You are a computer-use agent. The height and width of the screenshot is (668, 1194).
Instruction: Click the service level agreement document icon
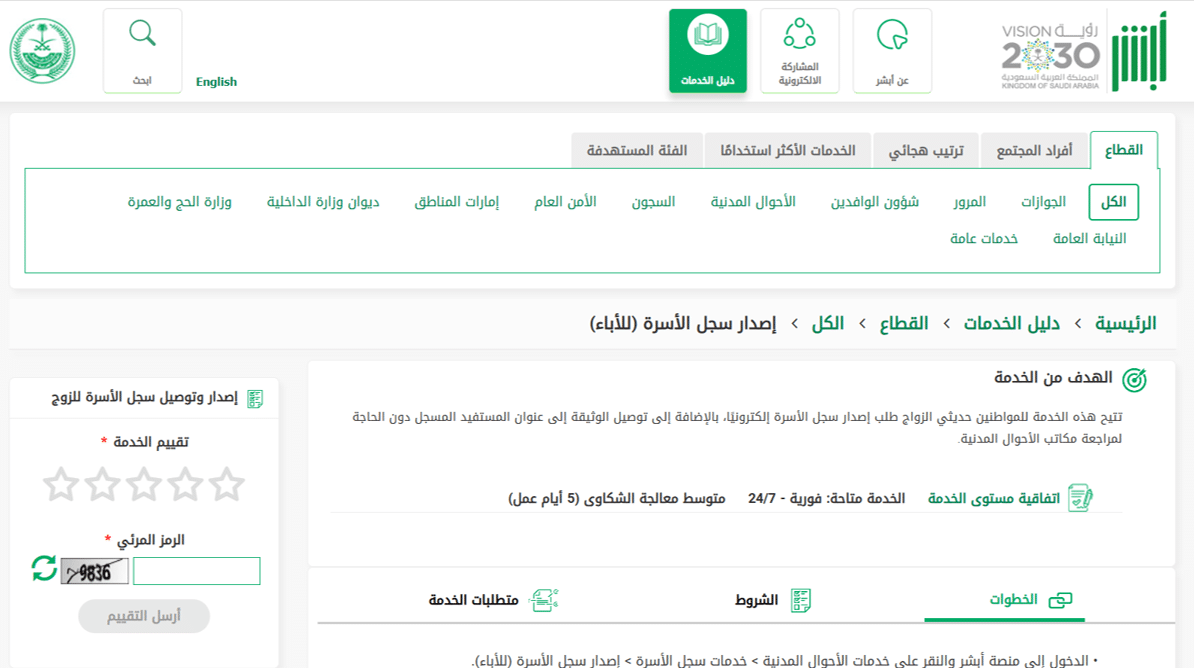click(x=1080, y=498)
